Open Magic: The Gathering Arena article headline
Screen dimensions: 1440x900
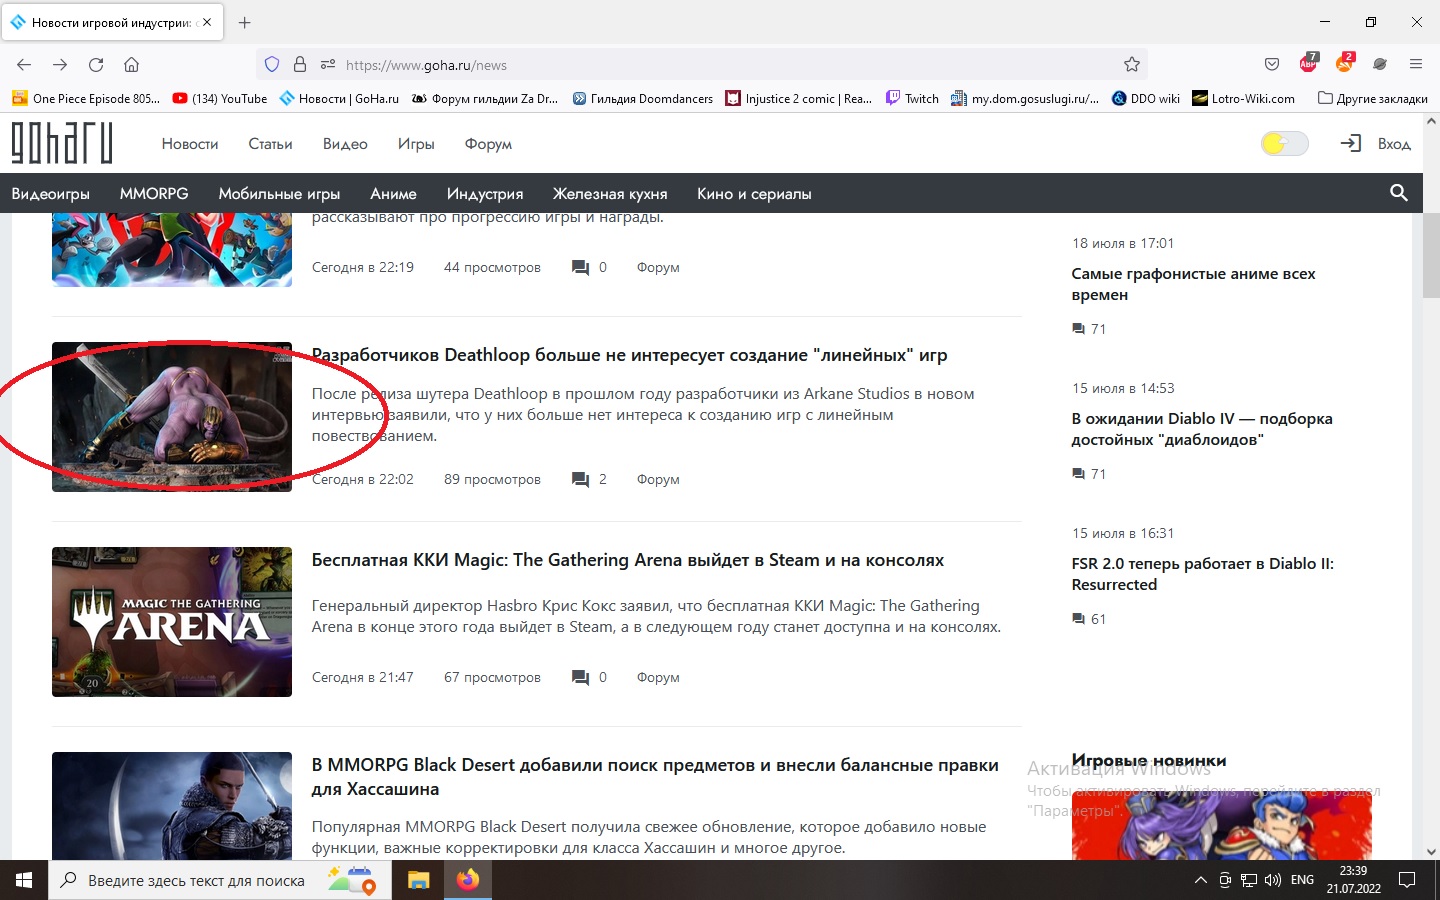(x=627, y=560)
